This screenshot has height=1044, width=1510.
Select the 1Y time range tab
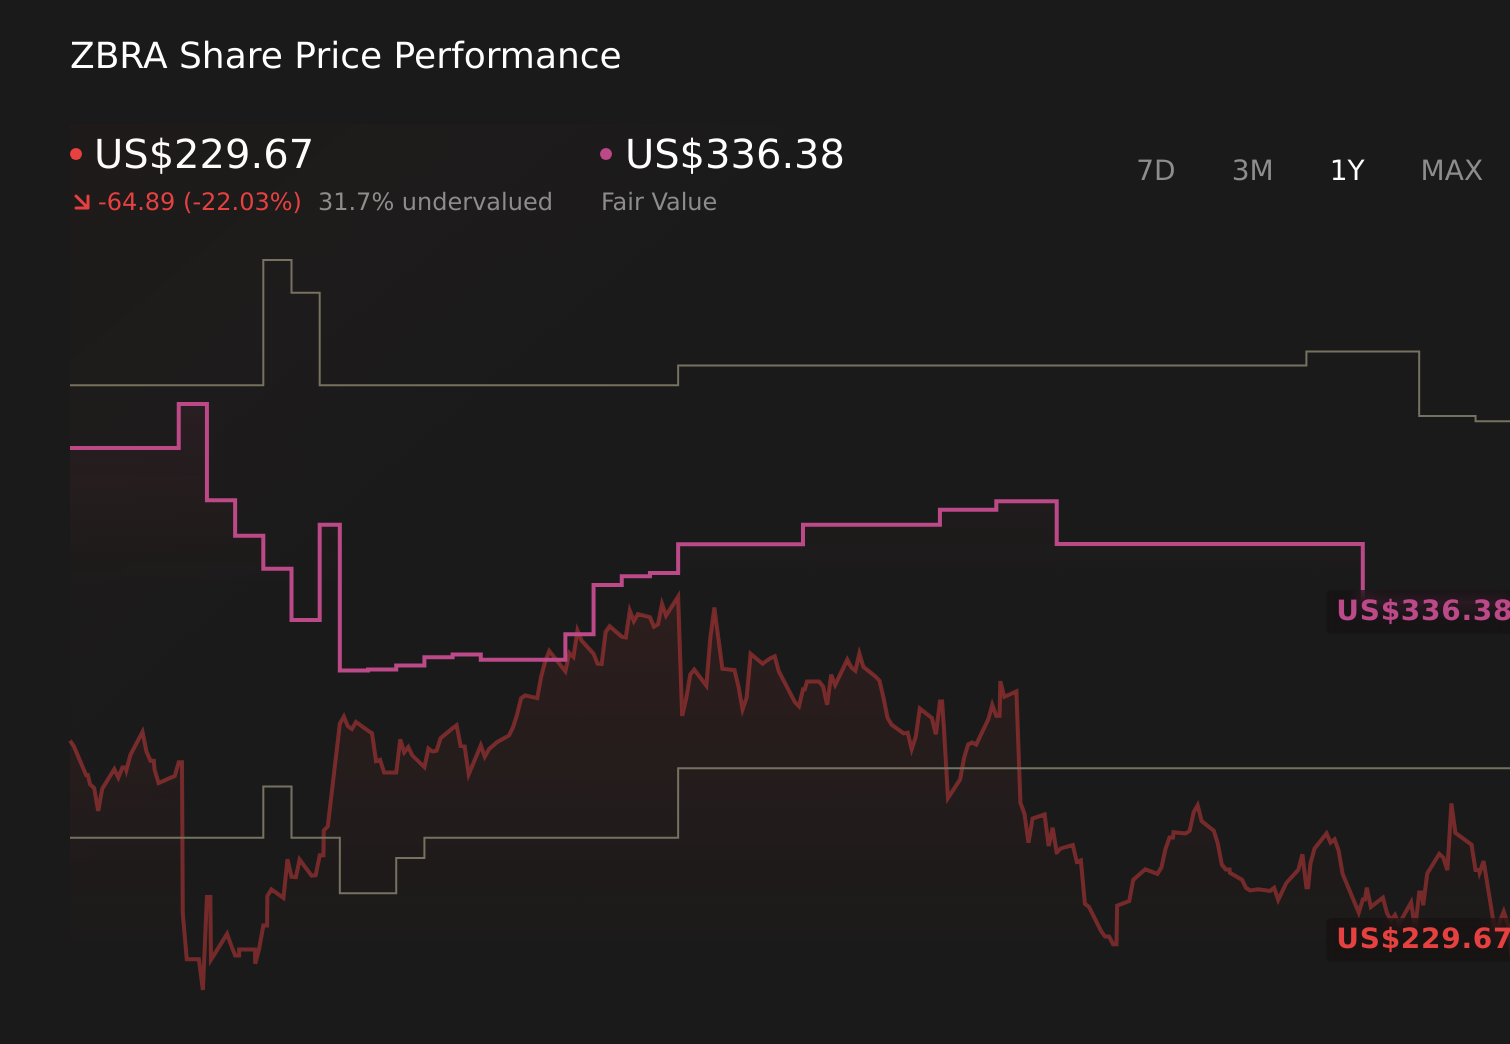pyautogui.click(x=1347, y=171)
